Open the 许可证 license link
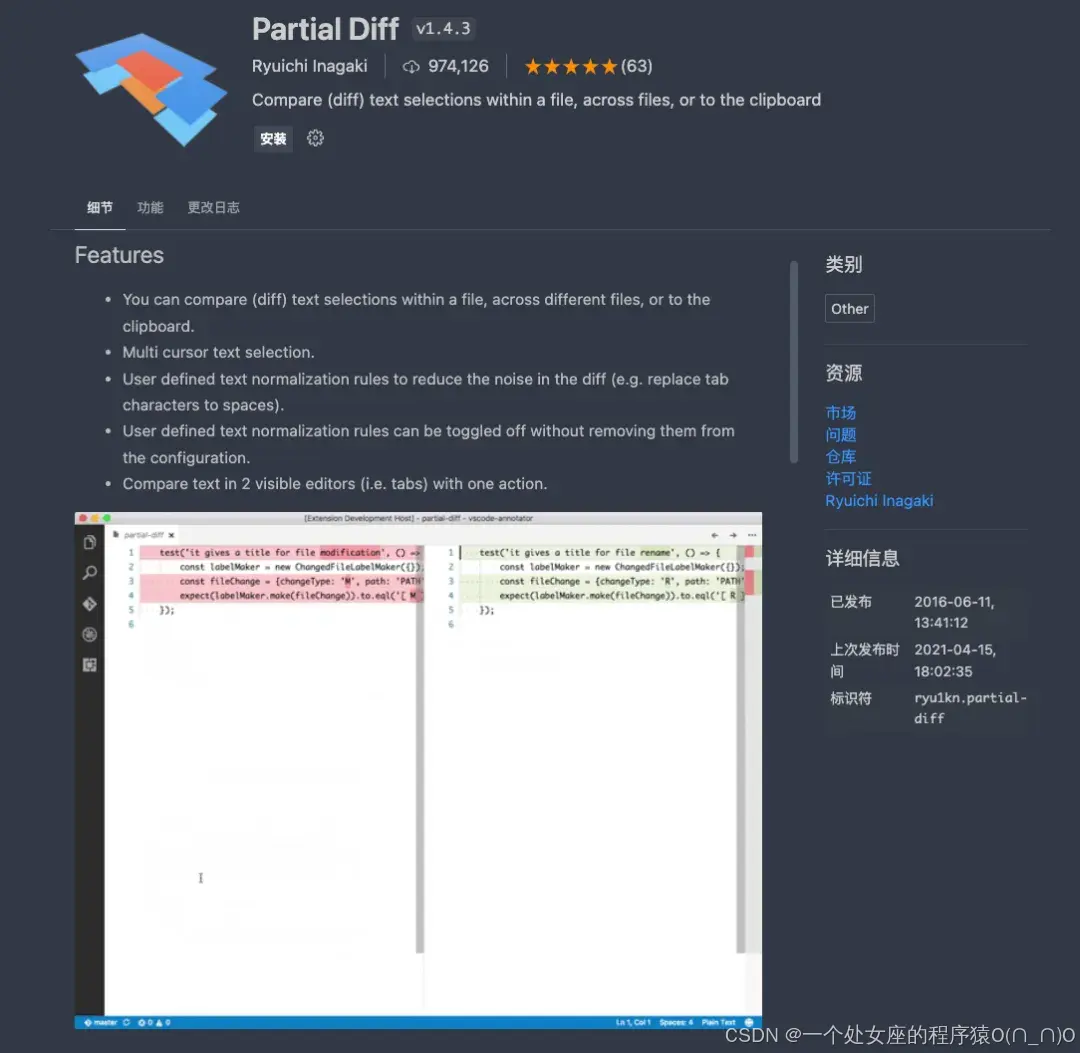This screenshot has width=1080, height=1053. click(x=848, y=479)
